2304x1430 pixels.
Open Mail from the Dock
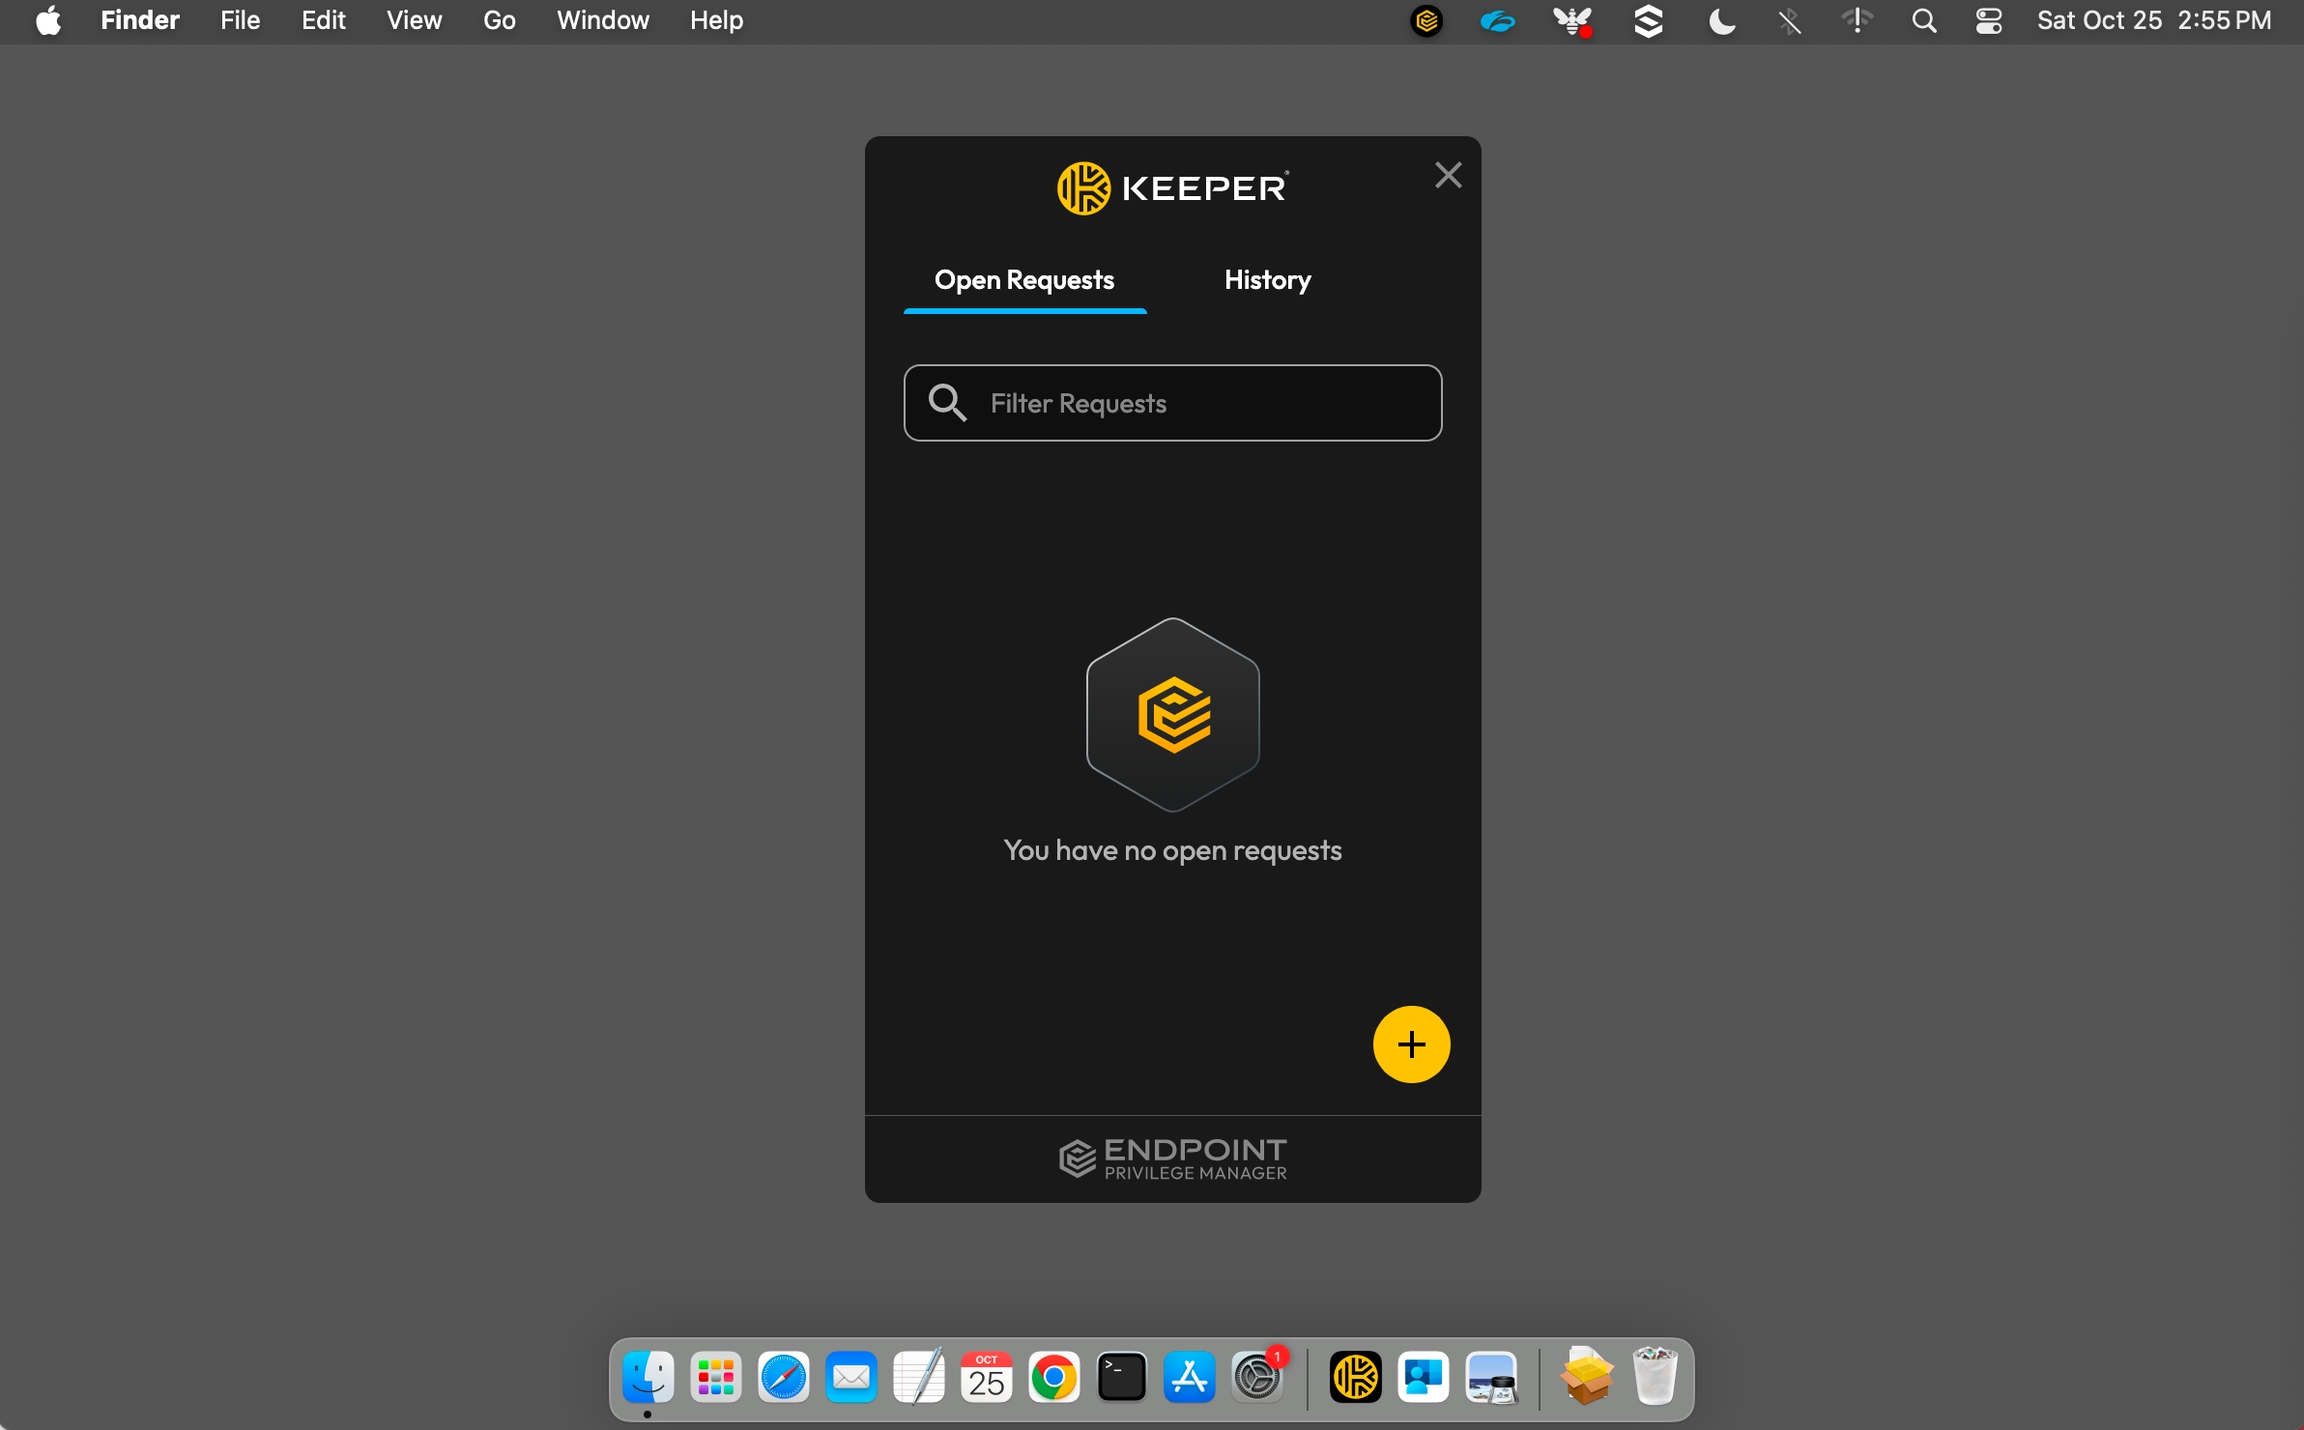click(851, 1378)
